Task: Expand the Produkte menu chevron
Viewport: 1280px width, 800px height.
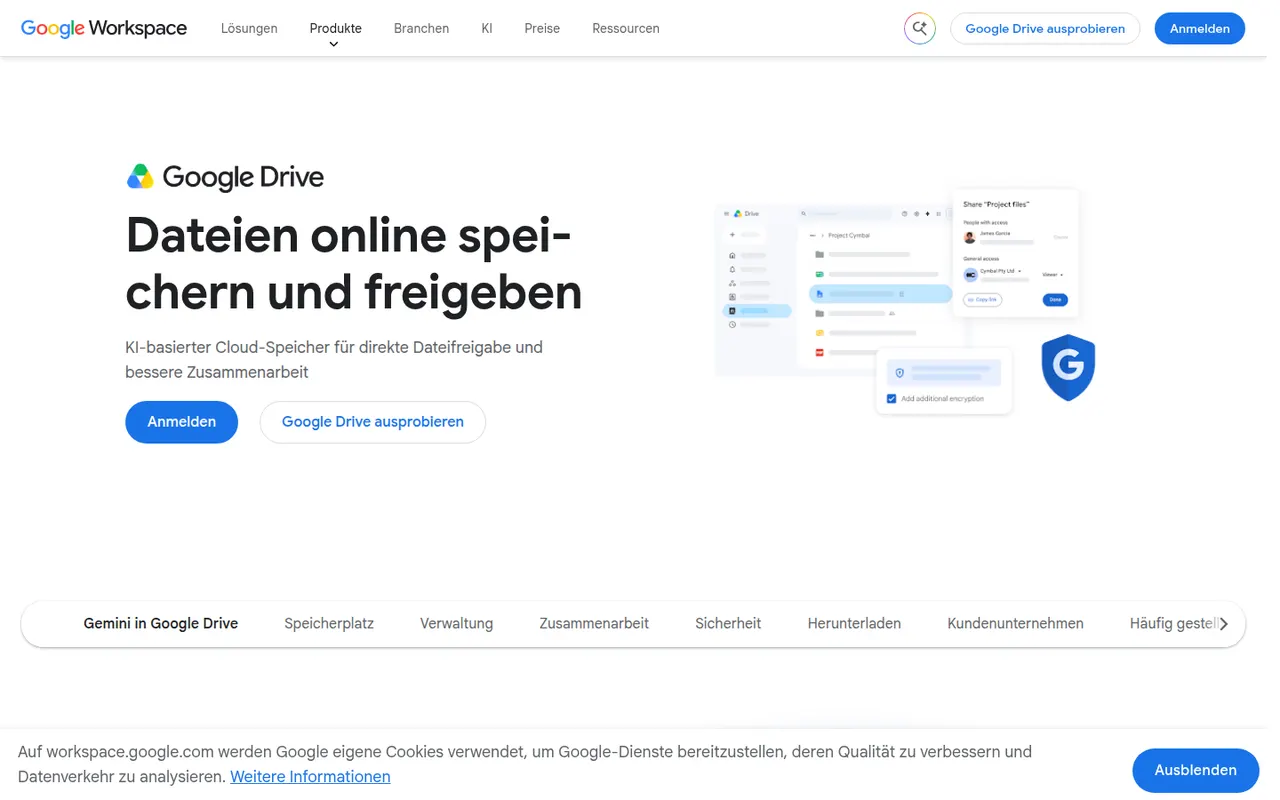Action: pyautogui.click(x=334, y=44)
